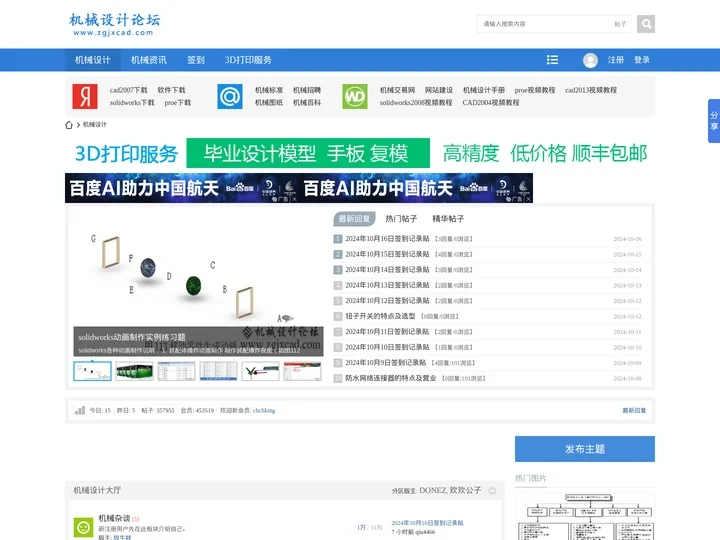Click the site logo 机械设计论坛
Image resolution: width=720 pixels, height=540 pixels.
tap(114, 24)
